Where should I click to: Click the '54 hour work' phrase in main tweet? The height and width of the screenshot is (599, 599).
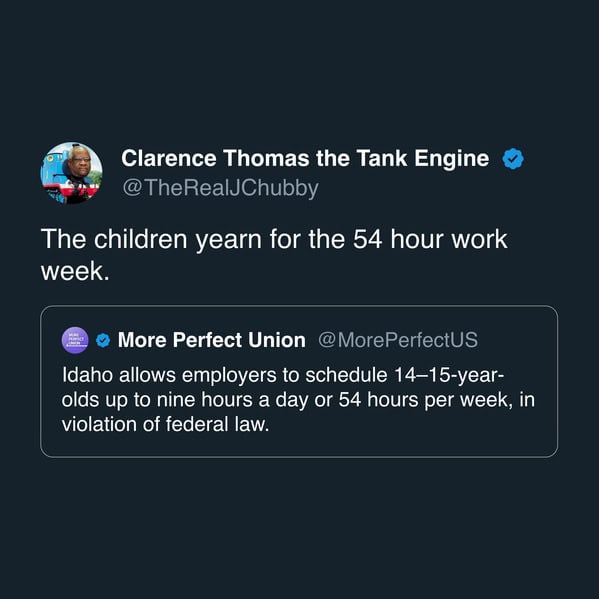[x=430, y=240]
